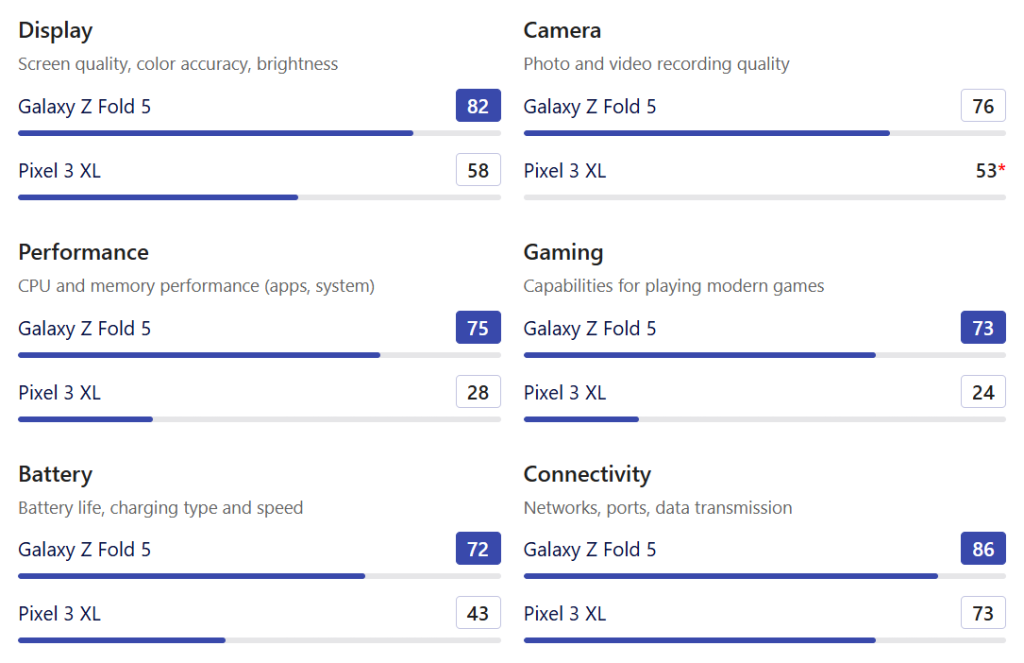Click the Connectivity score badge showing 86
1024x663 pixels.
[983, 549]
